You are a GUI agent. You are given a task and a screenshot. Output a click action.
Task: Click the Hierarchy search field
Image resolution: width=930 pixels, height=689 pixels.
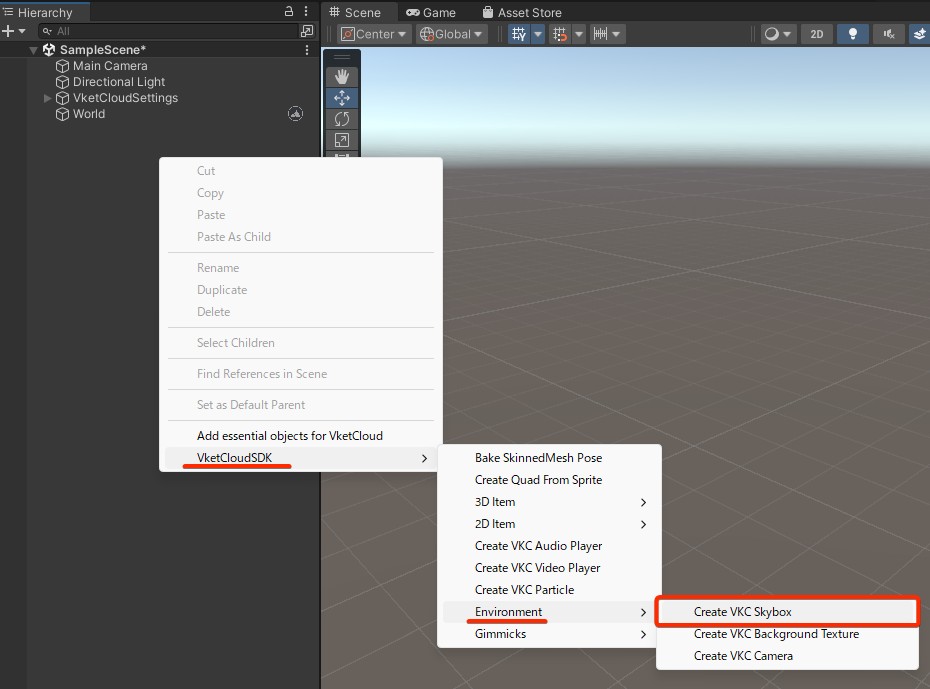coord(170,31)
